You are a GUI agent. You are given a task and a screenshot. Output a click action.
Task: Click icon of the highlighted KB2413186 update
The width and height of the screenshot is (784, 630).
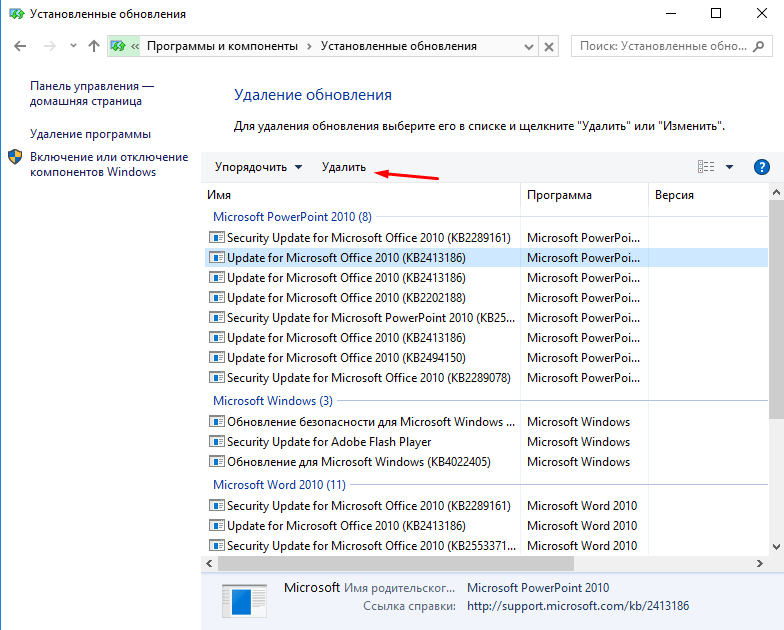point(216,258)
